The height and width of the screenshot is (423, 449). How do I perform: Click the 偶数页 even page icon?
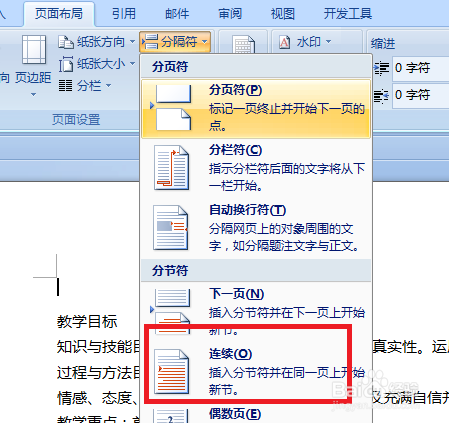(170, 416)
